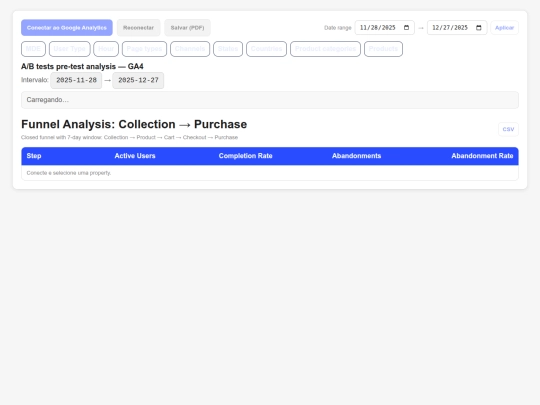The width and height of the screenshot is (540, 405).
Task: Switch to the User Type tab
Action: [x=70, y=49]
